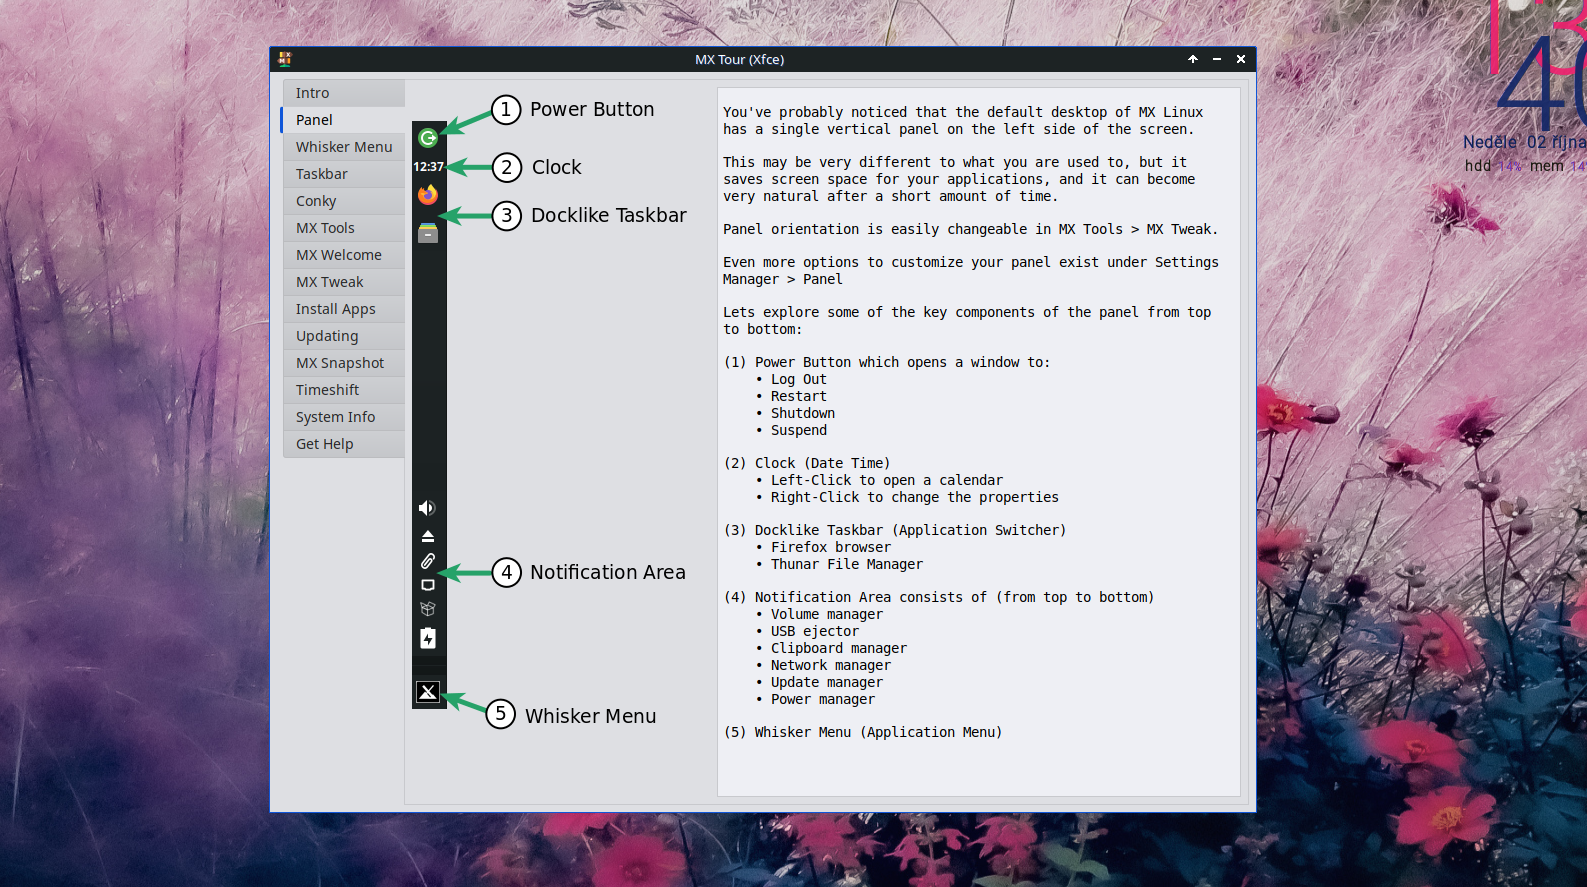Switch to the MX Tweak tab
Screen dimensions: 1587x887
(x=343, y=282)
